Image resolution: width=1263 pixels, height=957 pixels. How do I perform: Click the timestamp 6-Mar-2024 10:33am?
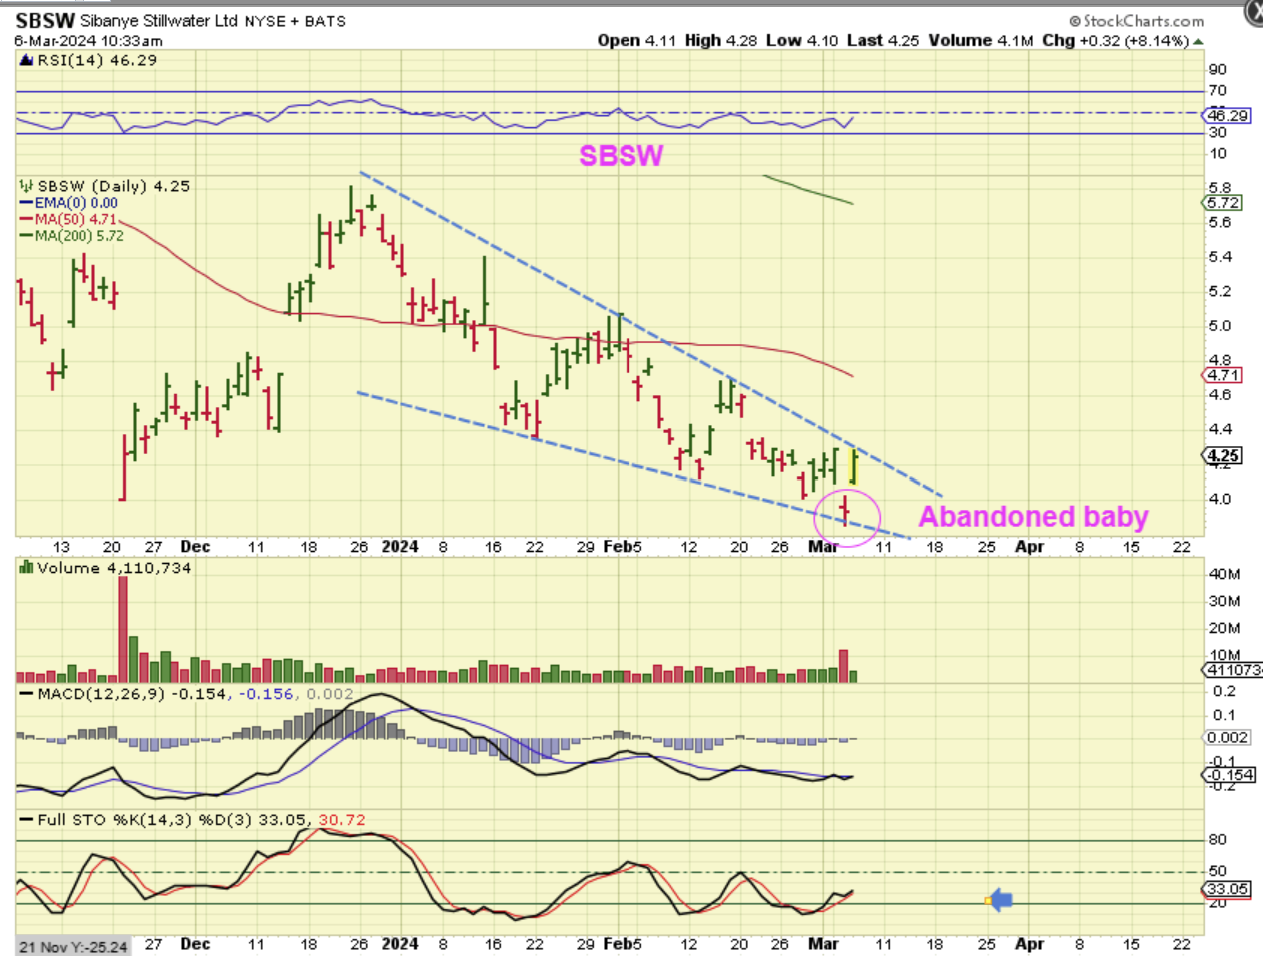tap(88, 41)
